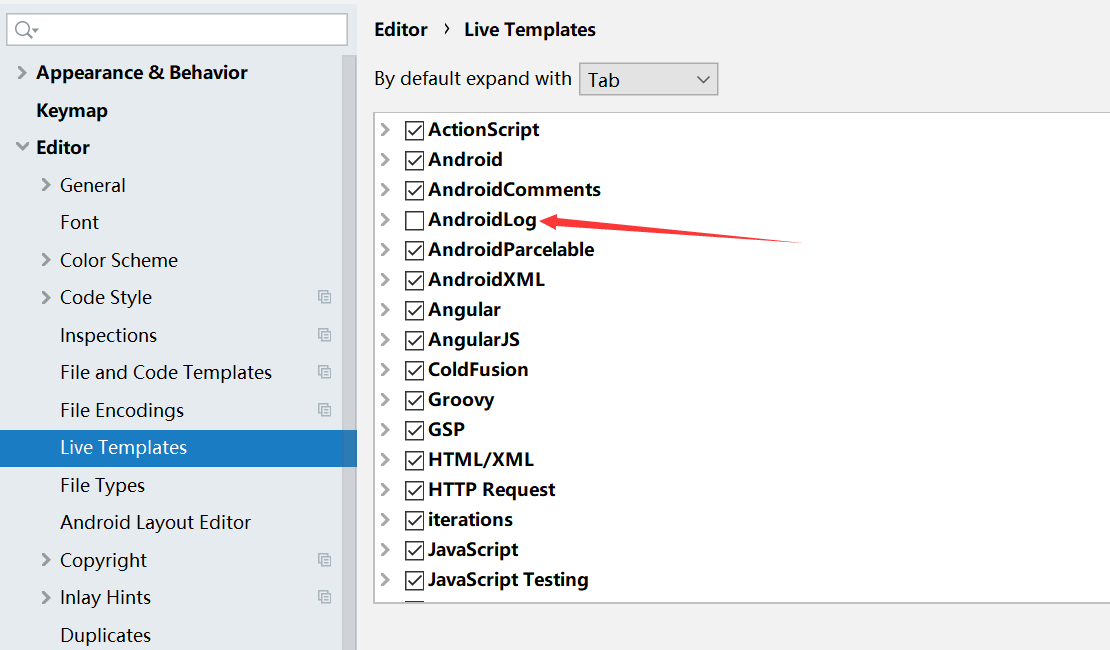Click the copy icon beside Inspections
The width and height of the screenshot is (1110, 650).
coord(324,335)
